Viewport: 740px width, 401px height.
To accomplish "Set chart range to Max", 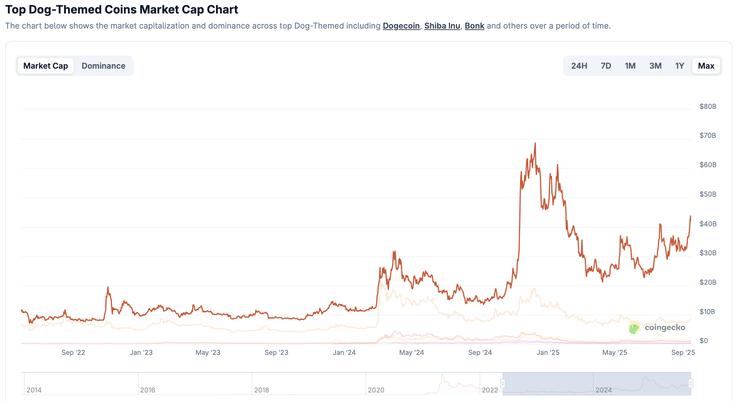I will click(706, 66).
